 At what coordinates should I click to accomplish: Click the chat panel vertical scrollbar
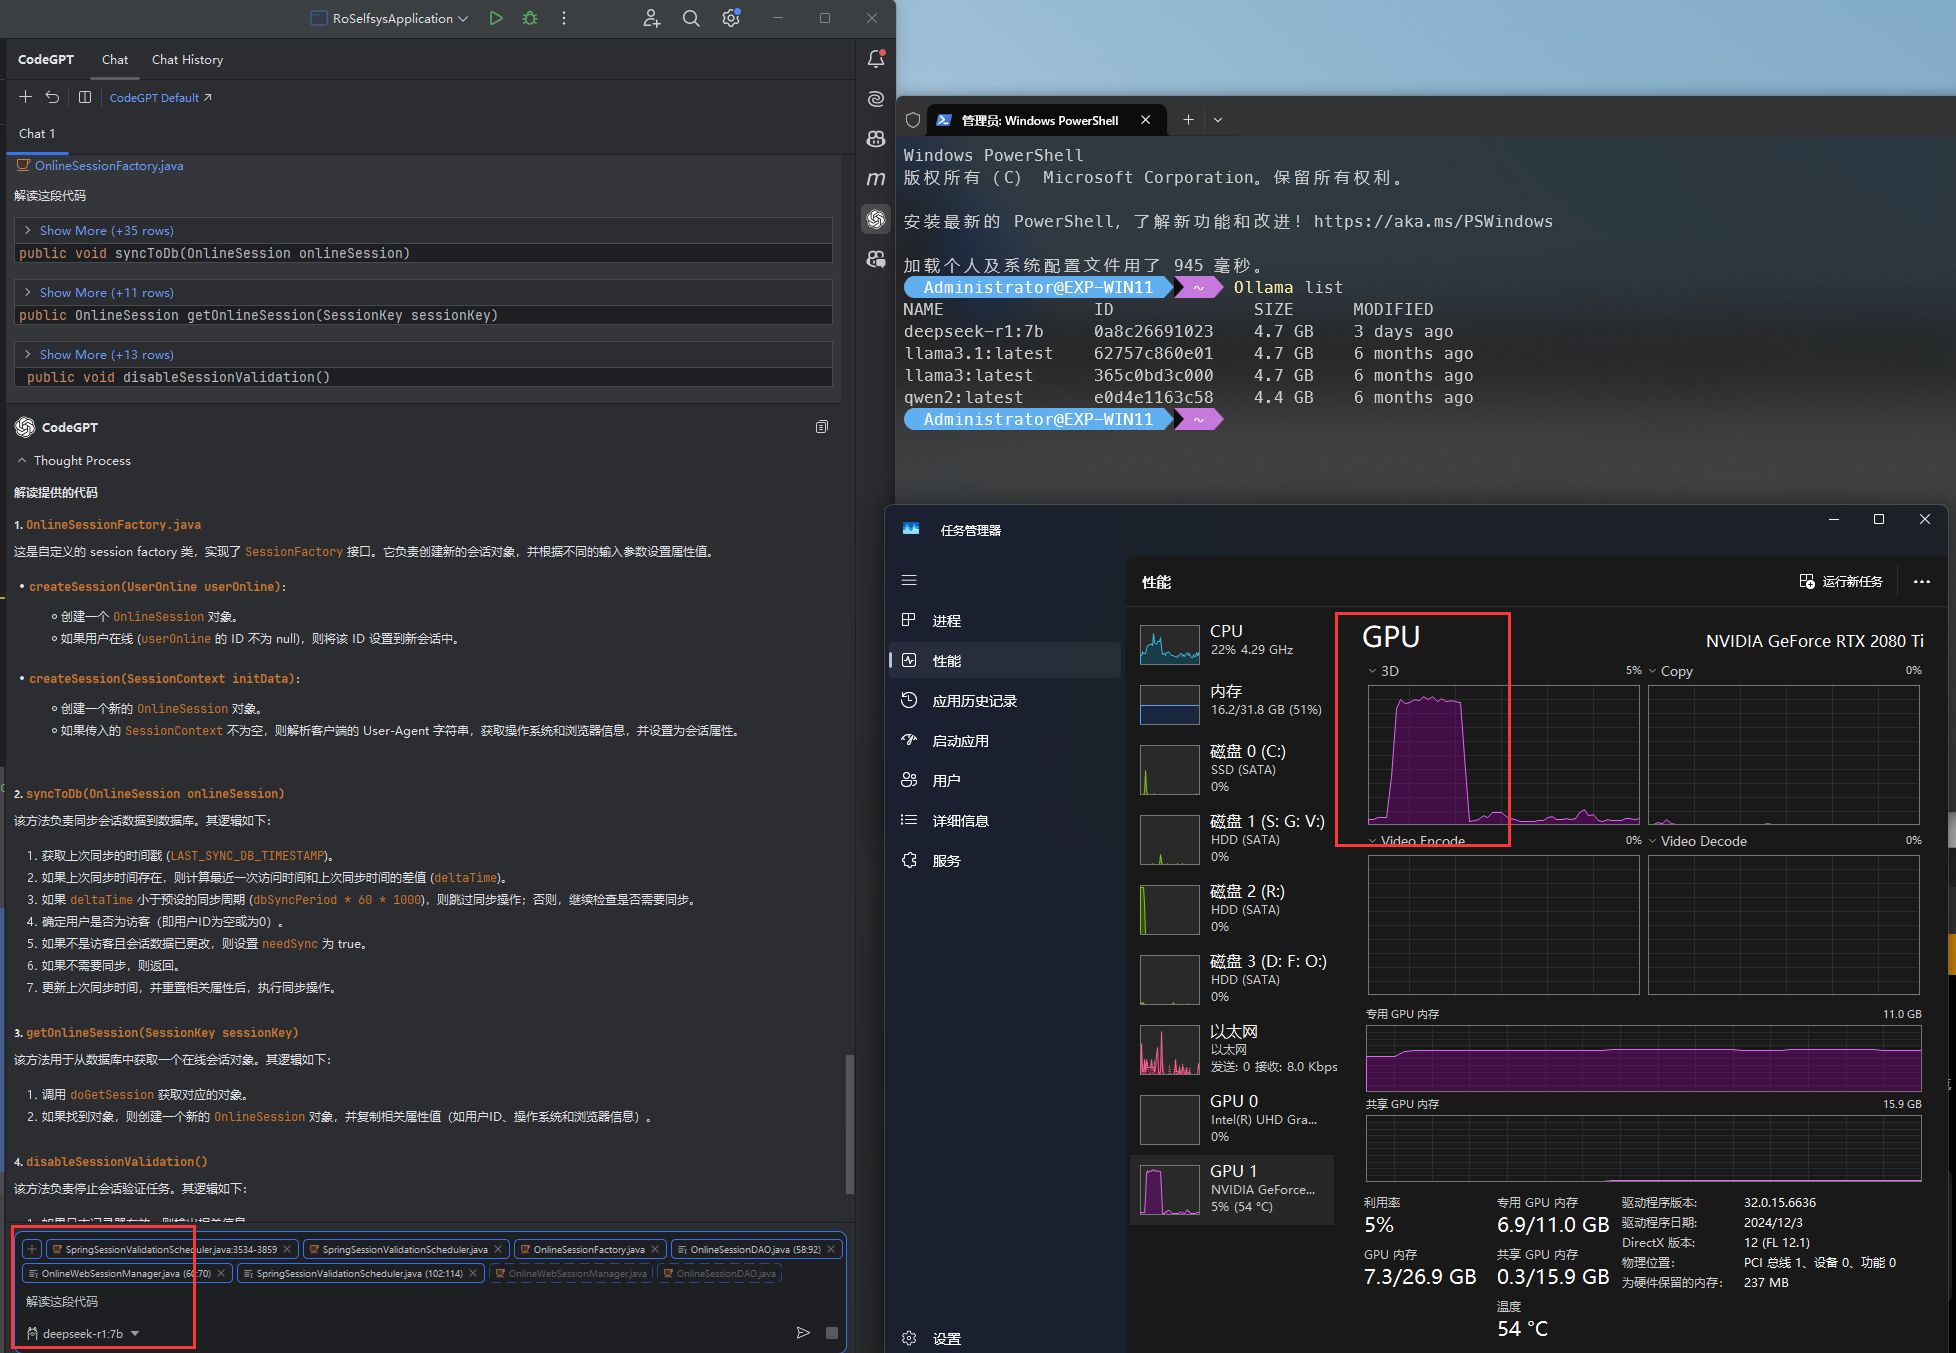point(850,1123)
